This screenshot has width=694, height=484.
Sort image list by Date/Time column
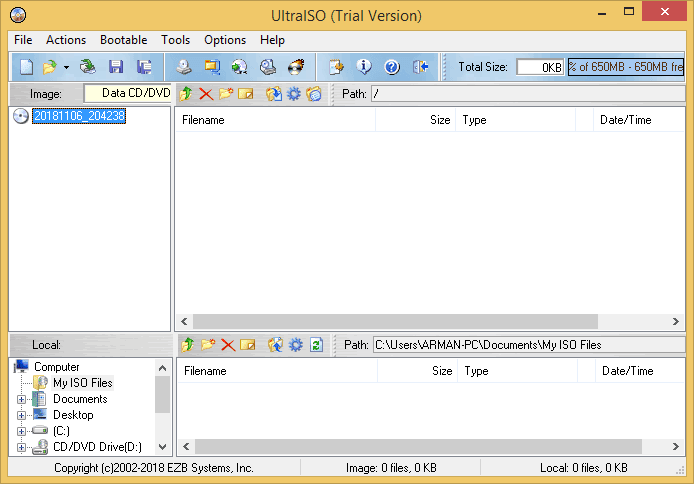pyautogui.click(x=639, y=120)
